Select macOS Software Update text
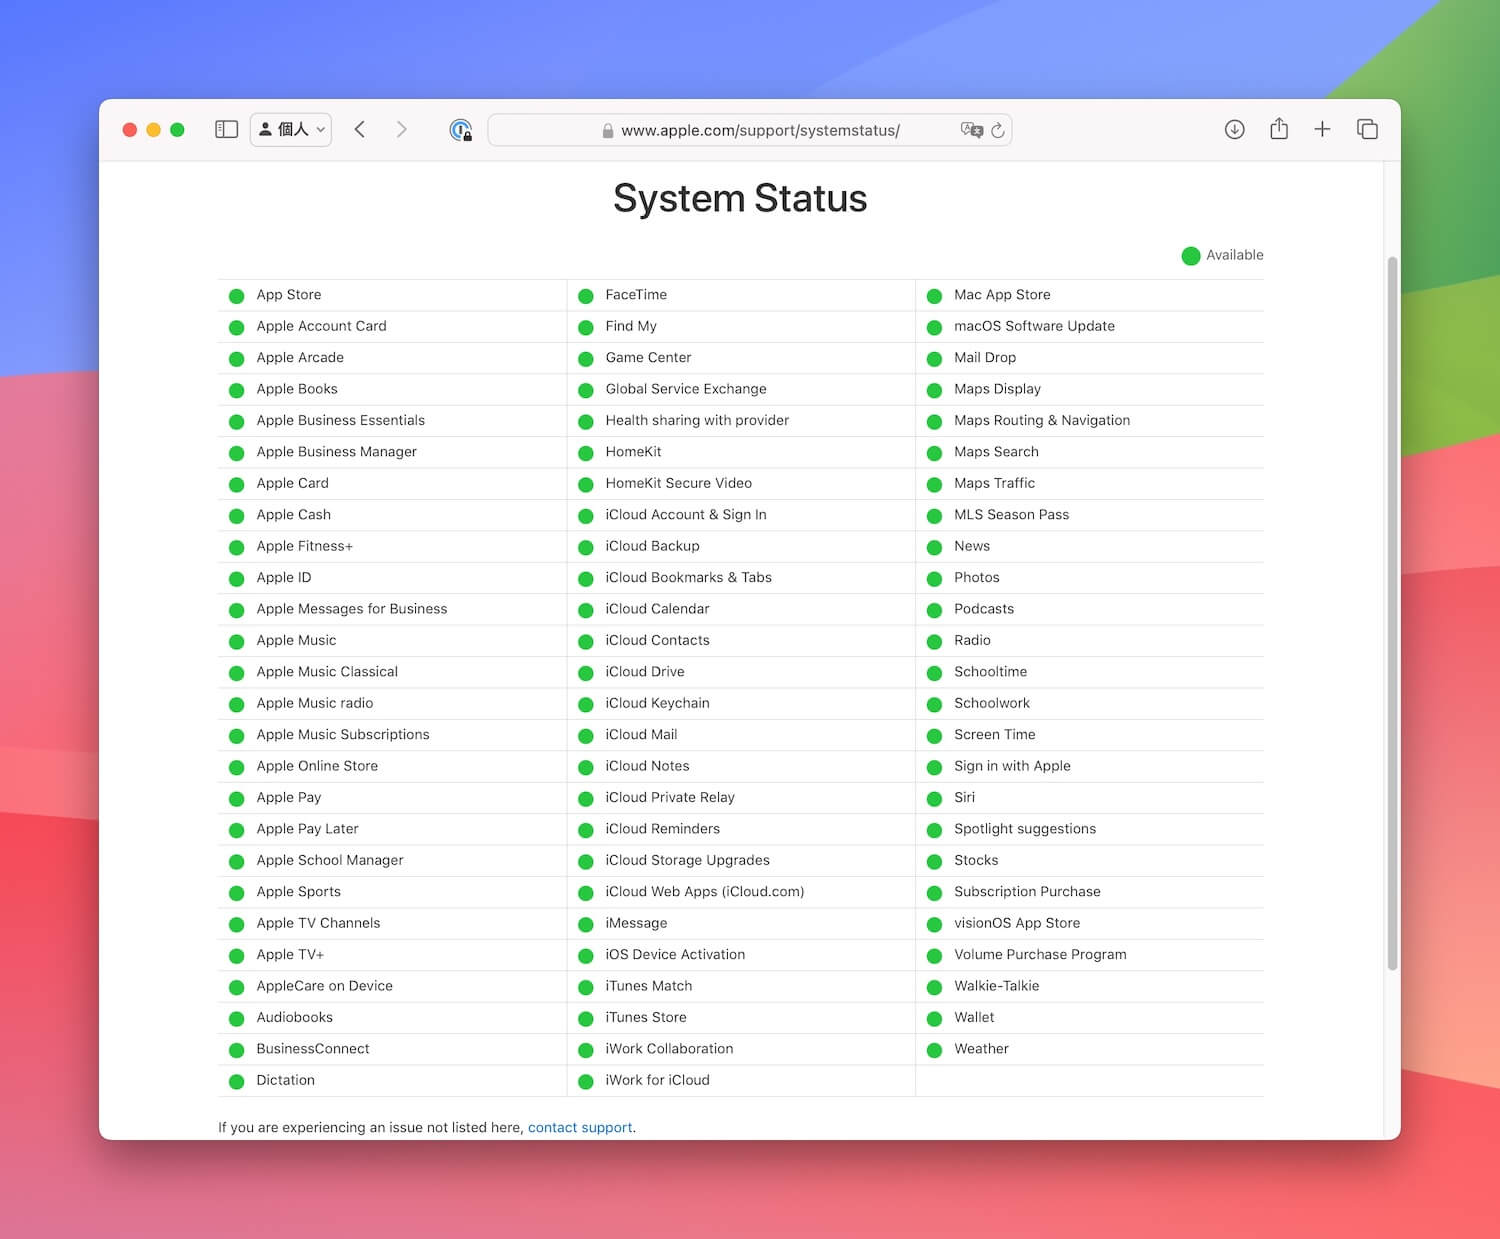This screenshot has width=1500, height=1239. tap(1034, 326)
